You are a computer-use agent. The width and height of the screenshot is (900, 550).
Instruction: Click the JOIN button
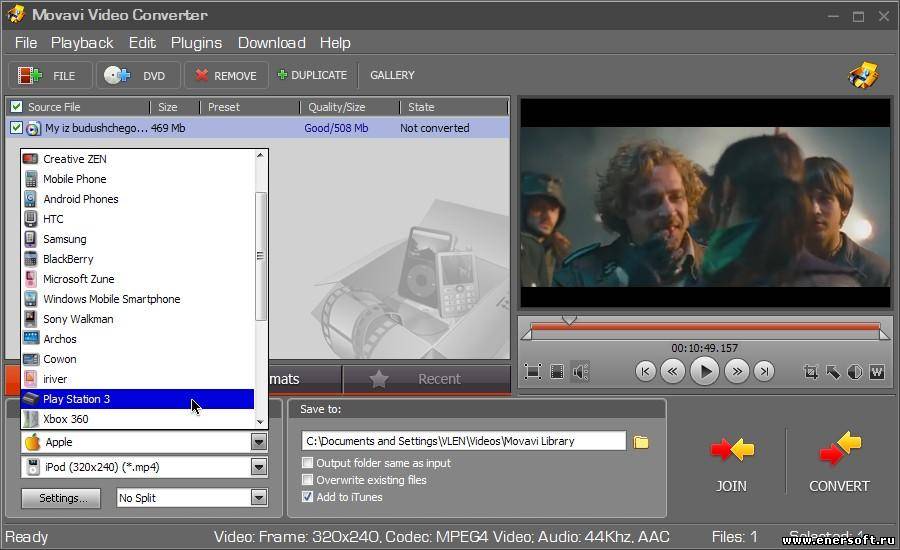[x=731, y=462]
